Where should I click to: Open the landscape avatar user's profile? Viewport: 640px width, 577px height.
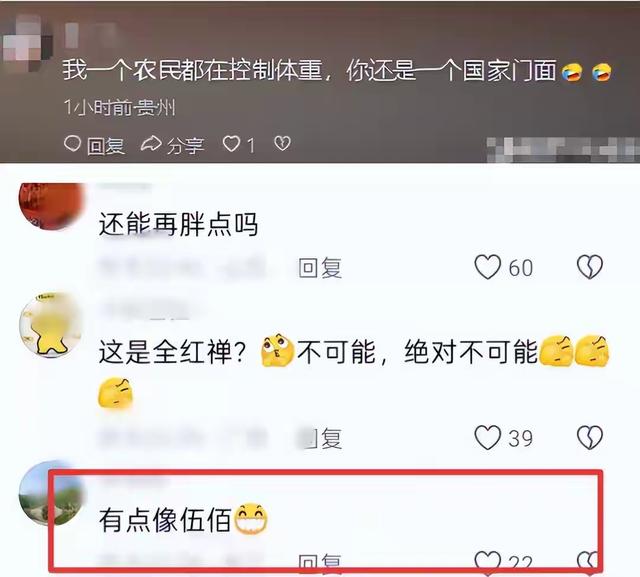pyautogui.click(x=51, y=493)
